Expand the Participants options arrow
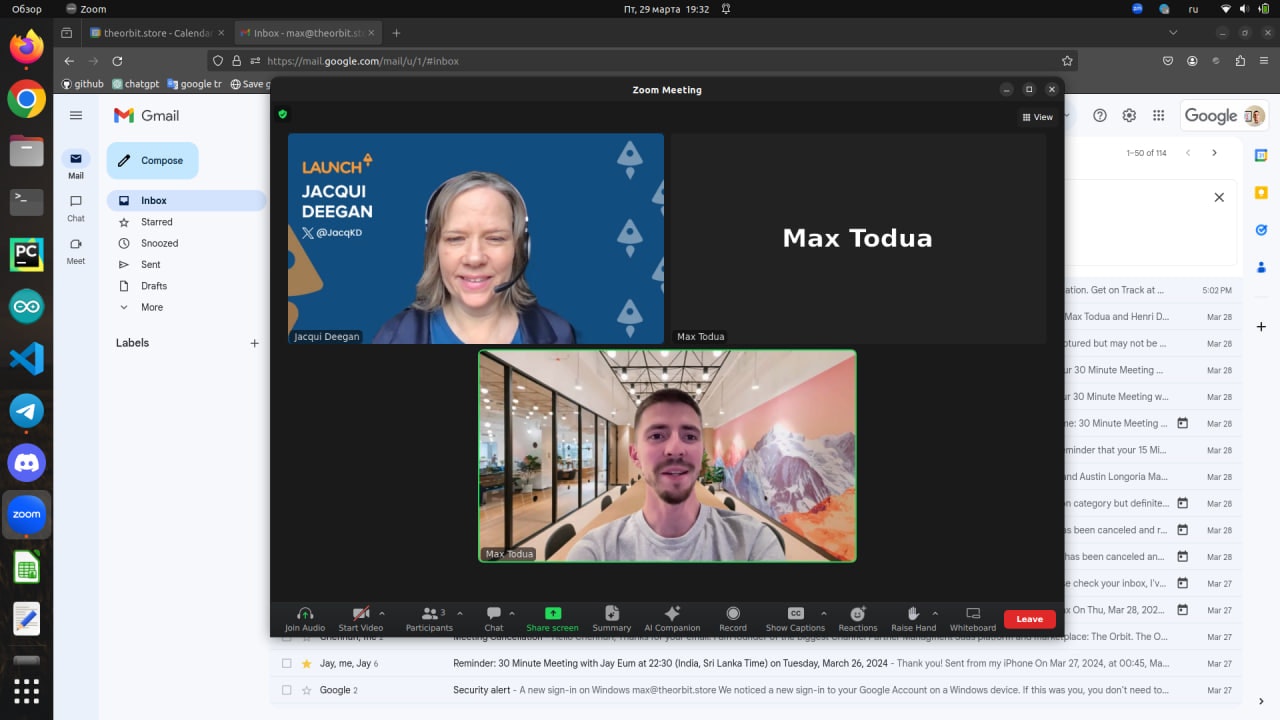This screenshot has width=1280, height=720. click(460, 613)
